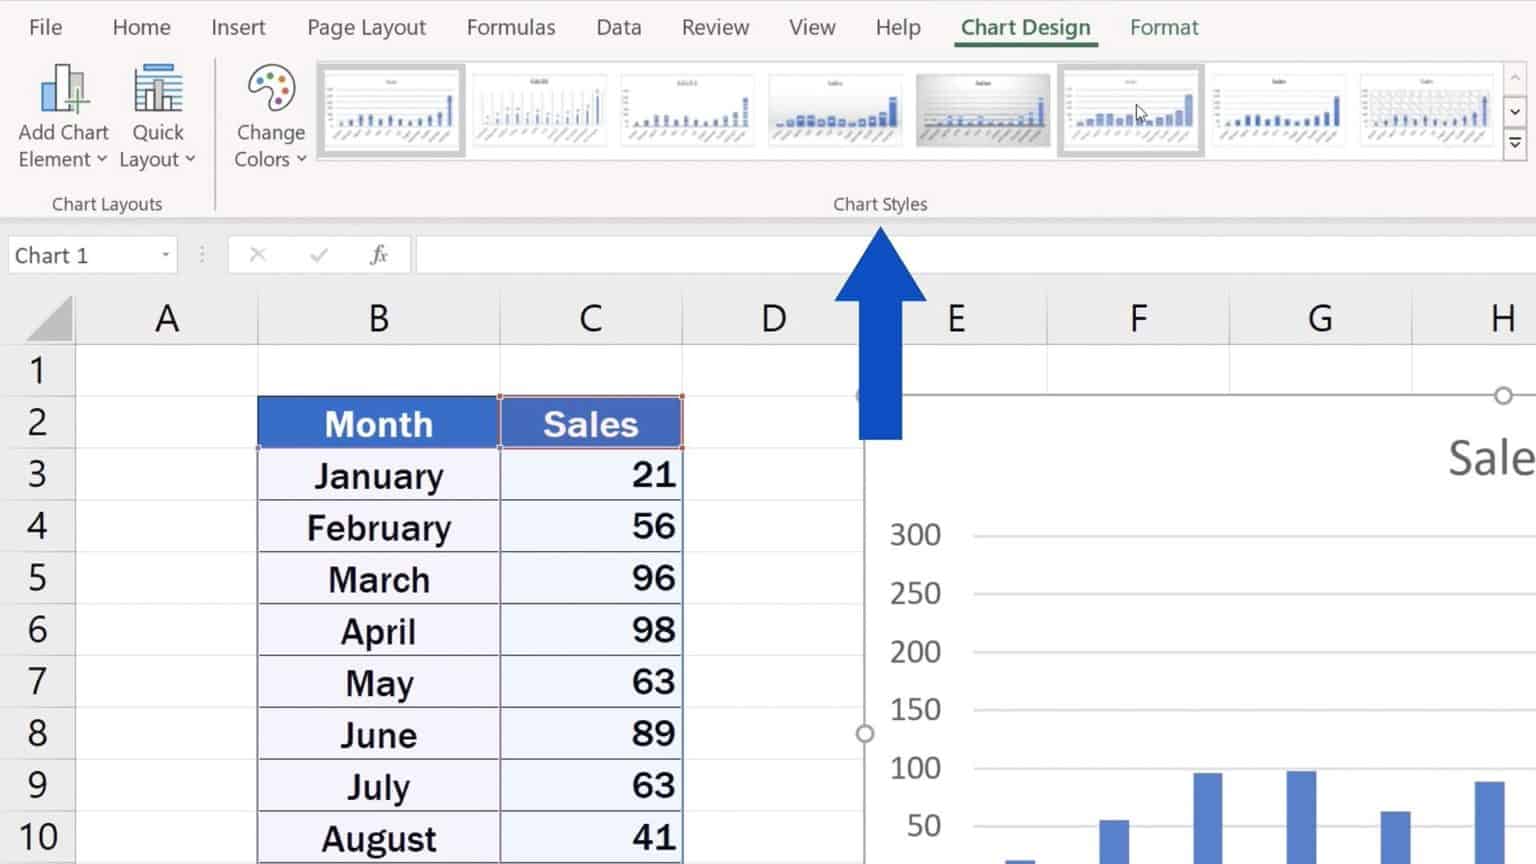1536x864 pixels.
Task: Select the cell with value 89
Action: click(x=591, y=735)
